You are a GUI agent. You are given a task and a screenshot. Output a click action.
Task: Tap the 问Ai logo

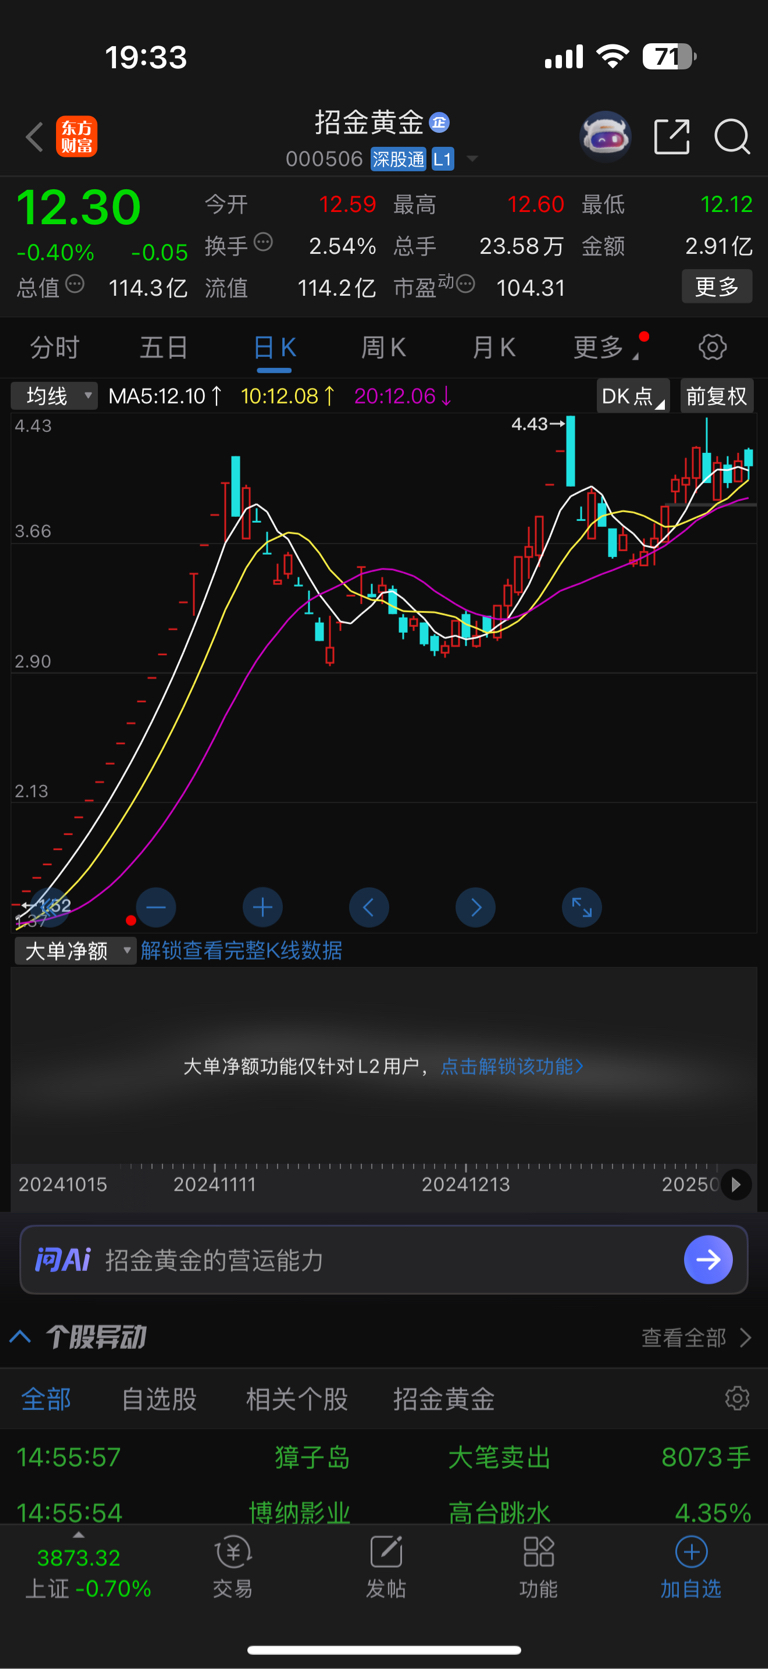tap(62, 1259)
